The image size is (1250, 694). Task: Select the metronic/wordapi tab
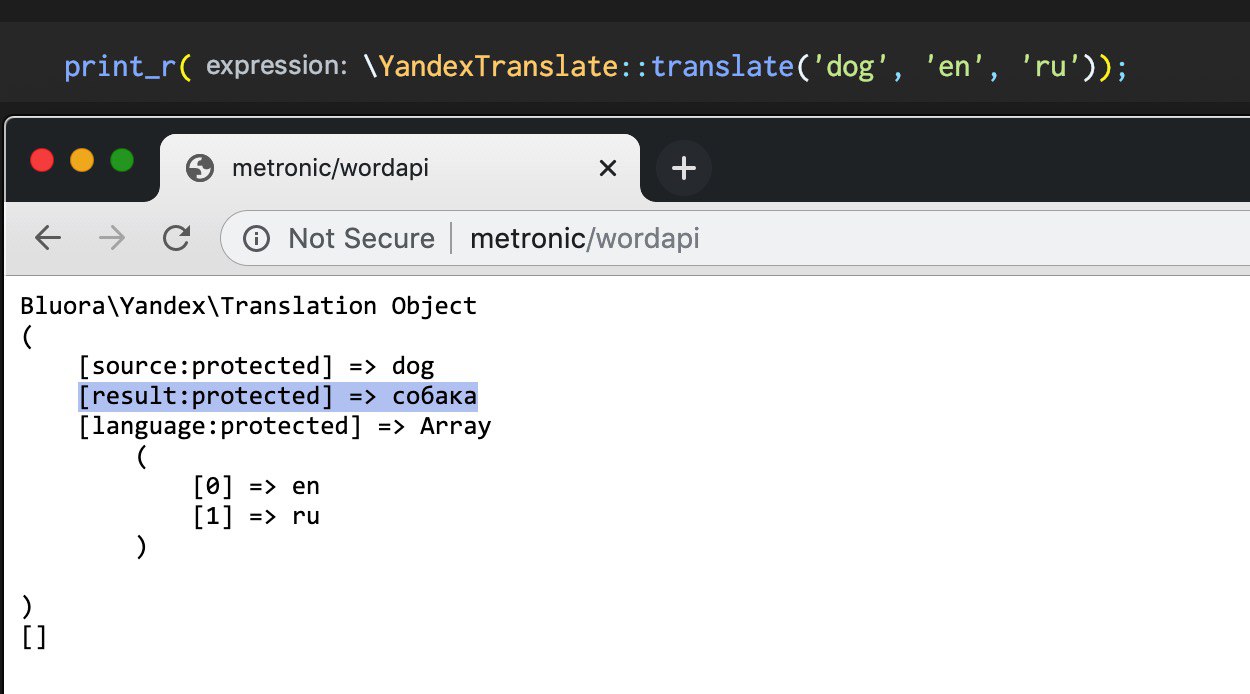(400, 168)
